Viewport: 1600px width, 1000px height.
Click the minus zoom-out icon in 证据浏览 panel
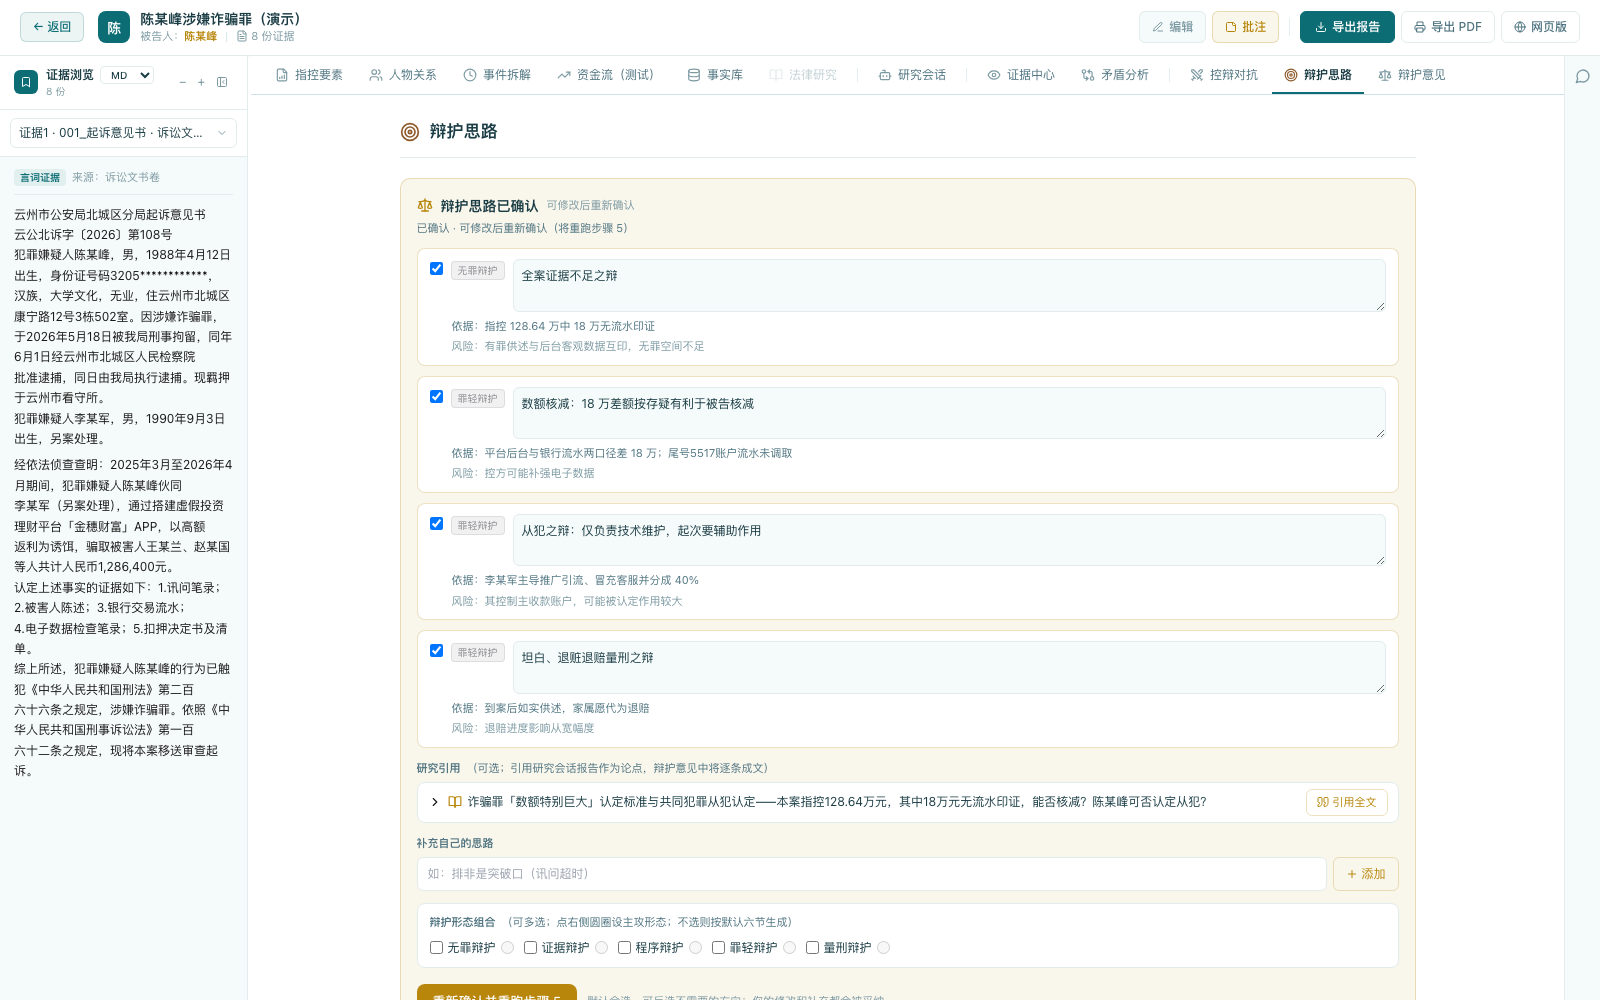click(183, 82)
